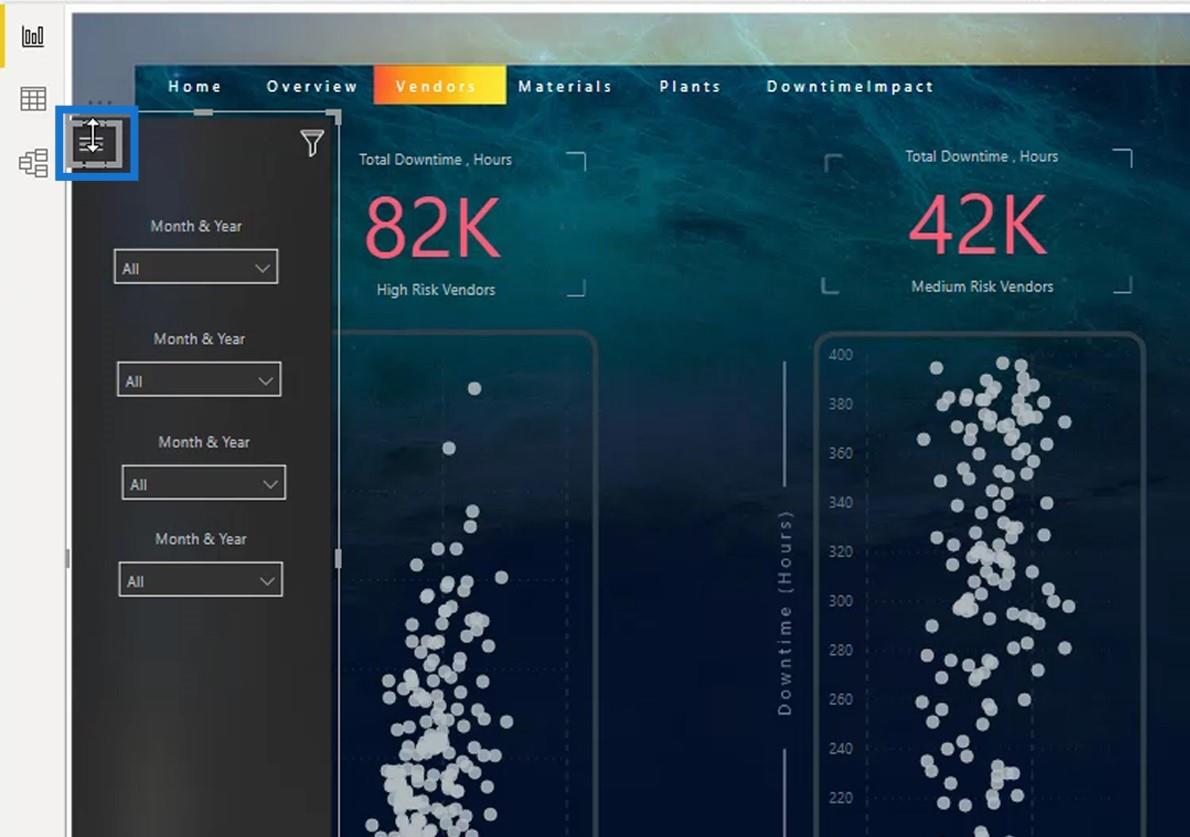The height and width of the screenshot is (837, 1190).
Task: Open the Model relationships view icon
Action: tap(33, 162)
